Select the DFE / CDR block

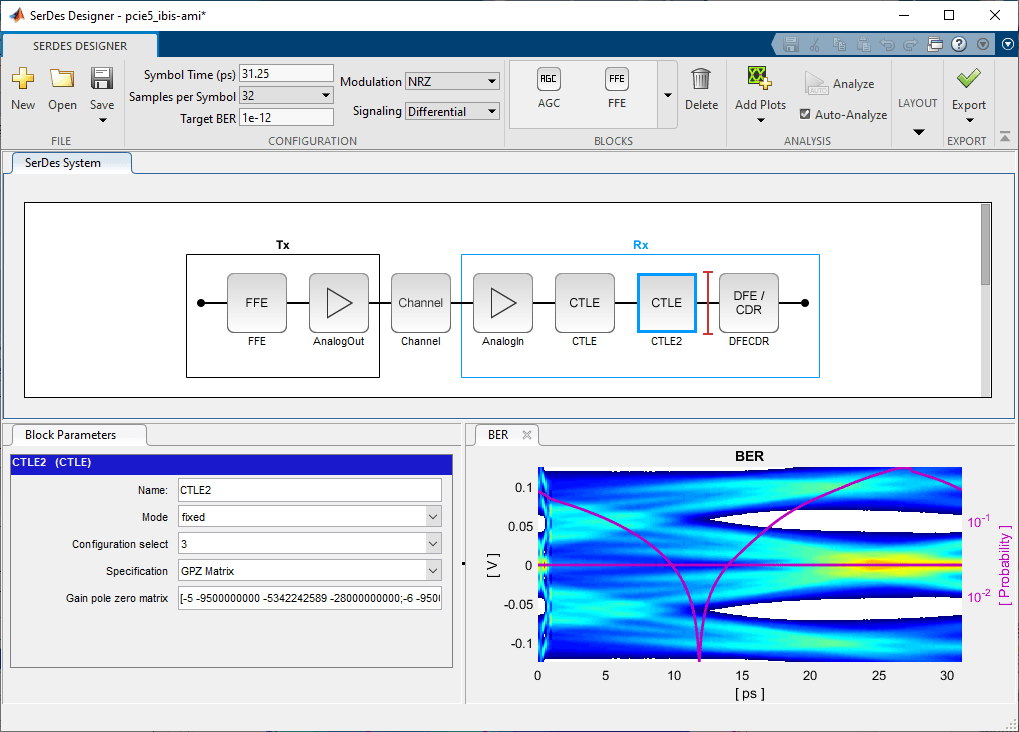(x=749, y=303)
